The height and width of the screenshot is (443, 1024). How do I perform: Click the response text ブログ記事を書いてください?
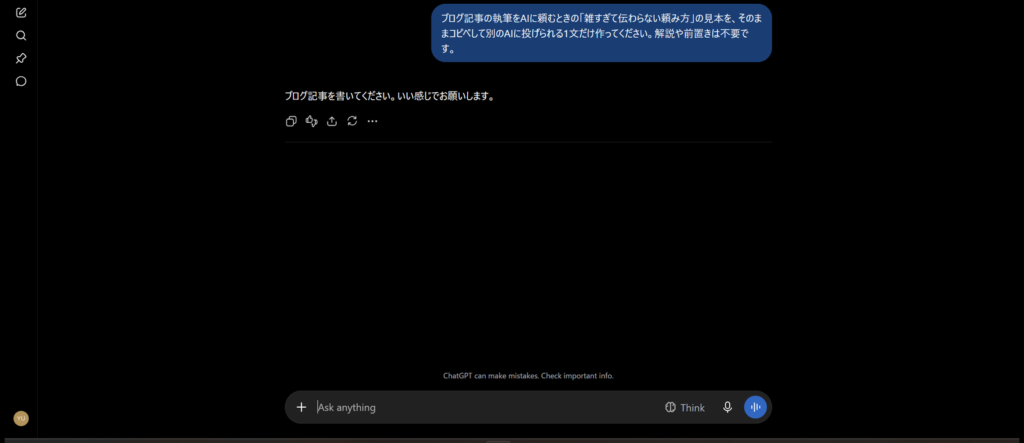[x=339, y=96]
